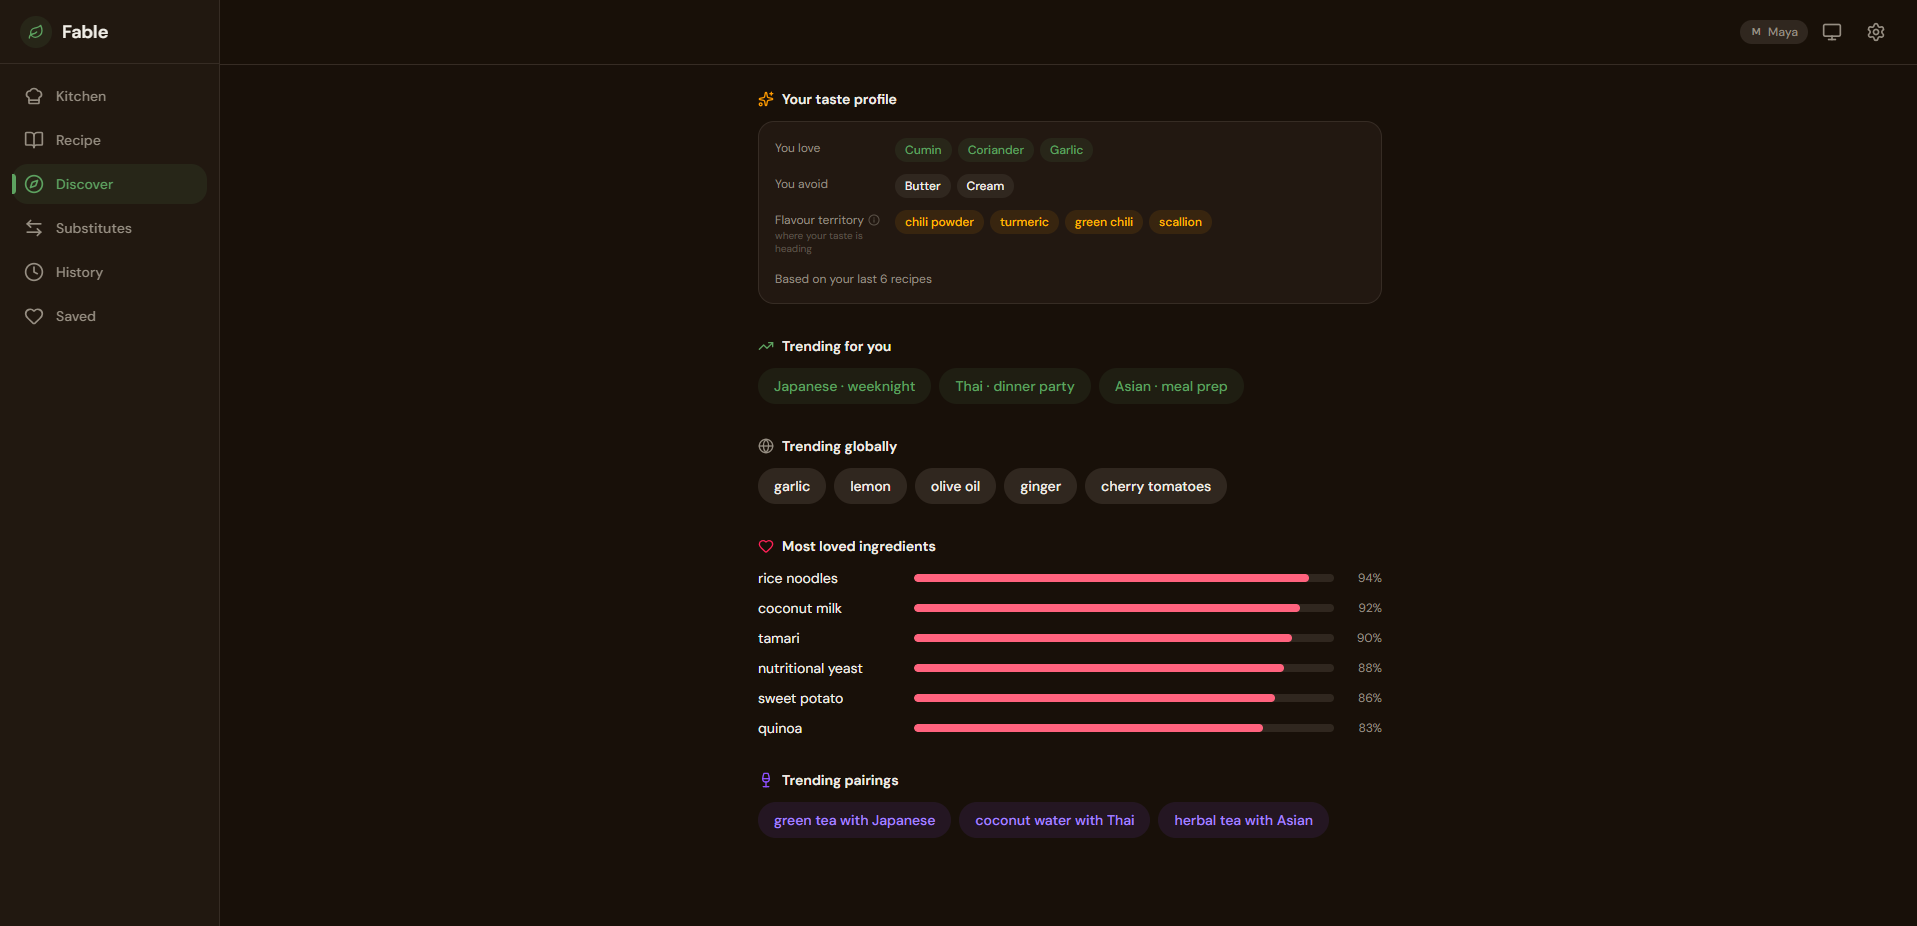
Task: Select the chili powder flavour tag
Action: [939, 222]
